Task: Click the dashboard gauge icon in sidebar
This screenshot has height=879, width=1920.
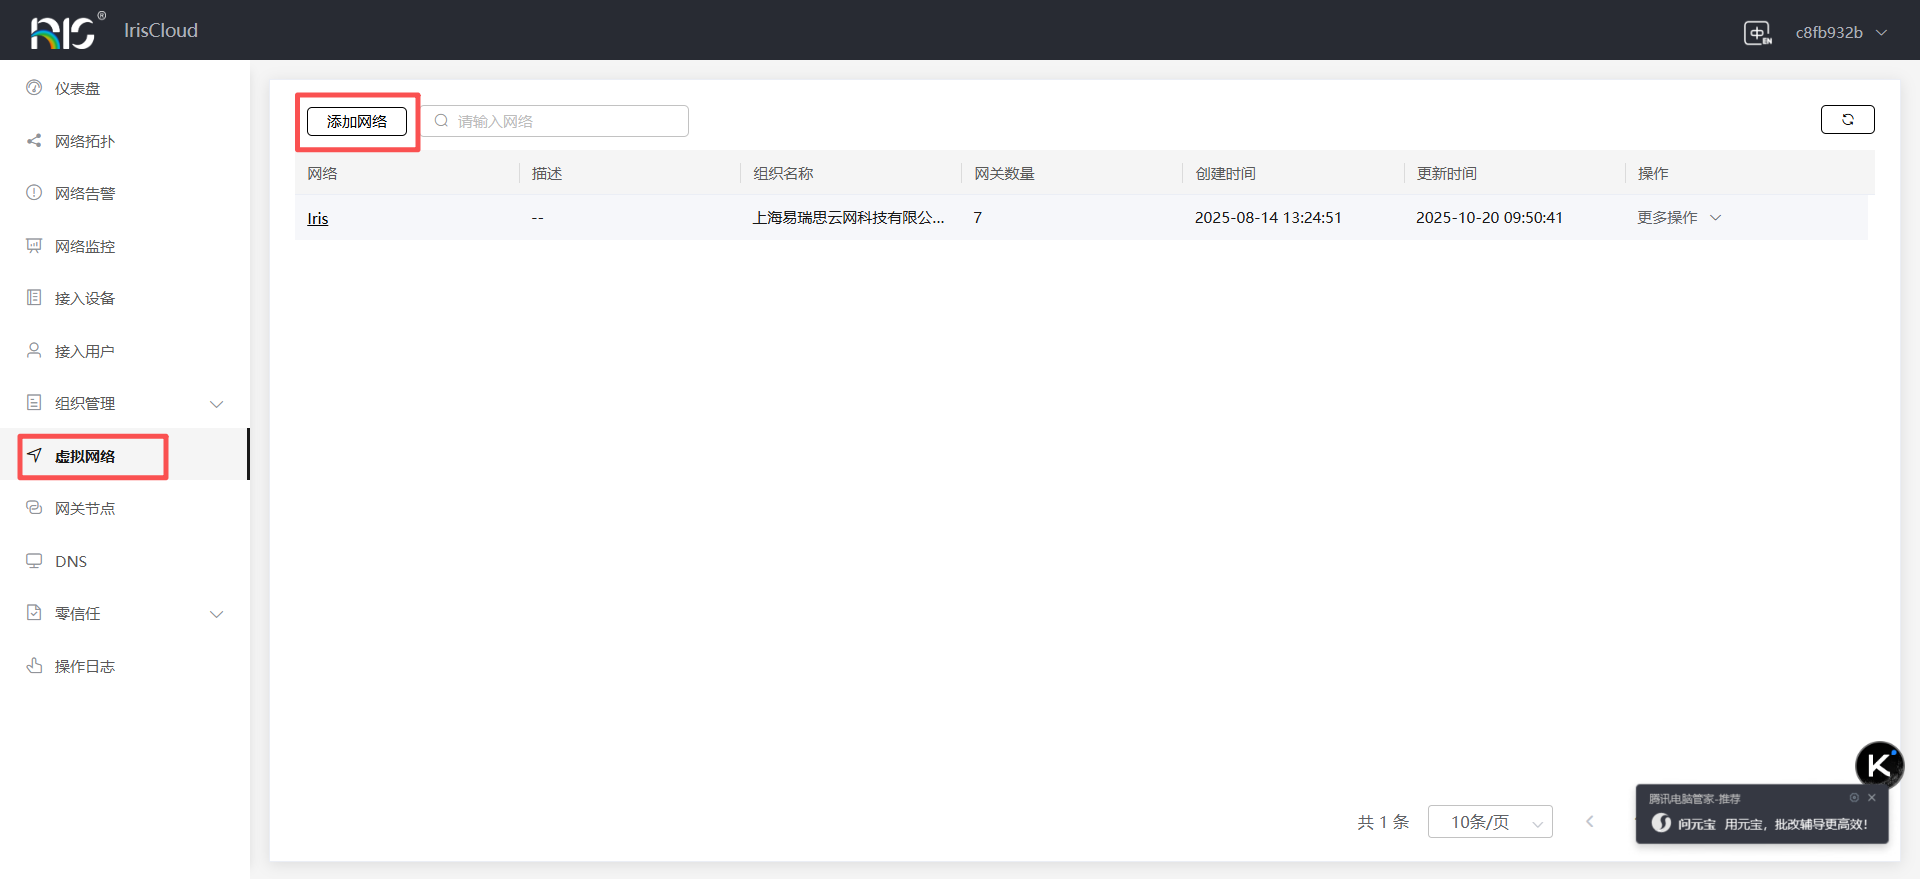Action: (34, 88)
